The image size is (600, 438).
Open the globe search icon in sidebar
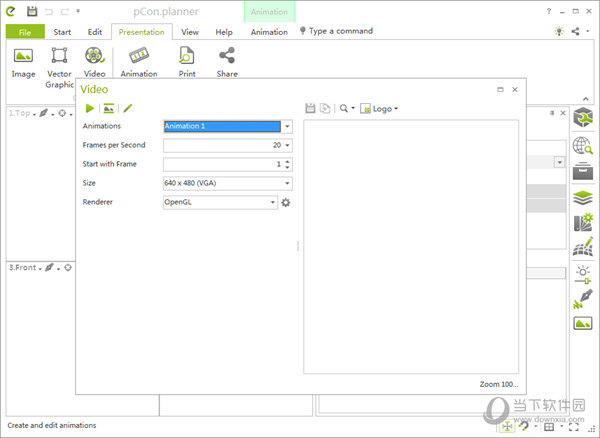pos(583,146)
